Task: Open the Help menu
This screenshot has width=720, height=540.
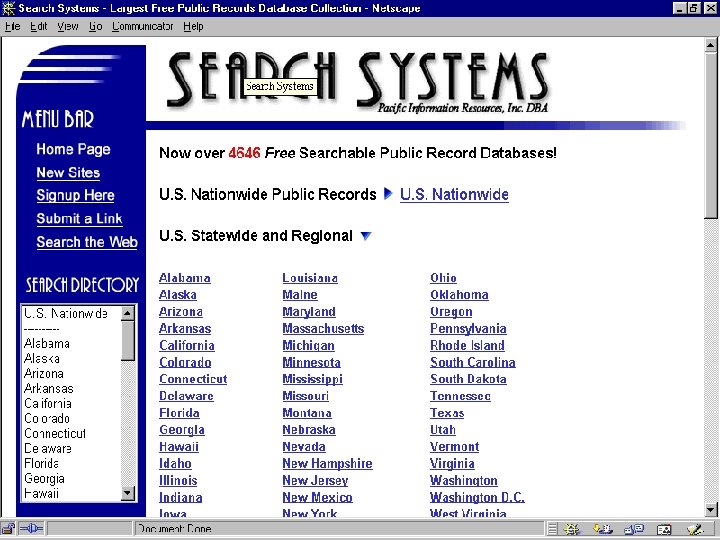Action: click(193, 27)
